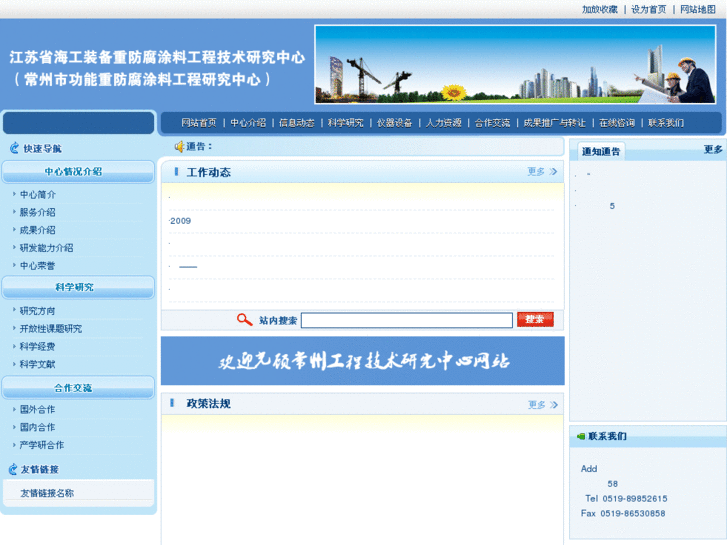Image resolution: width=727 pixels, height=545 pixels.
Task: Click the Fax 0519-86530858 text
Action: (x=623, y=513)
